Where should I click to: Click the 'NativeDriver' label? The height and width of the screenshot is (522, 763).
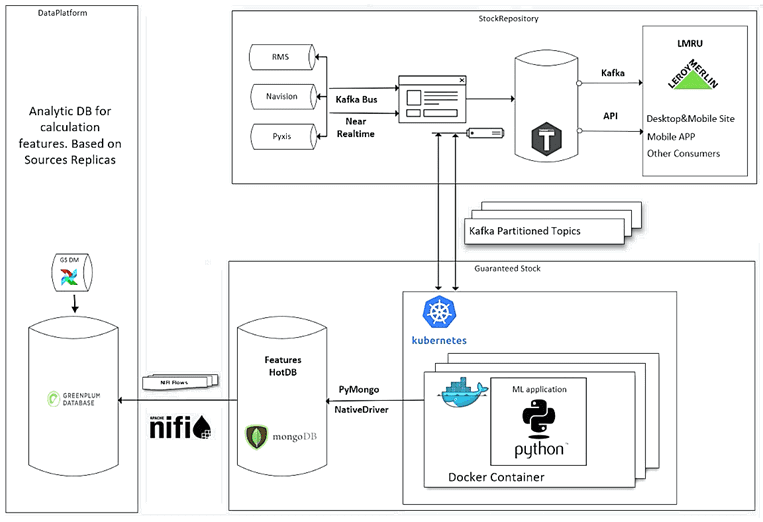pyautogui.click(x=361, y=410)
